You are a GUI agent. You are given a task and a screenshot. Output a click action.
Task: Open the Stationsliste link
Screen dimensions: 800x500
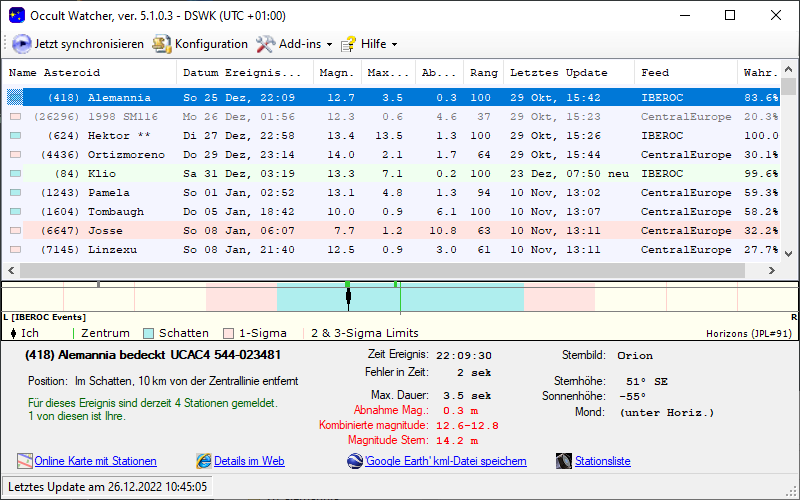pyautogui.click(x=602, y=461)
